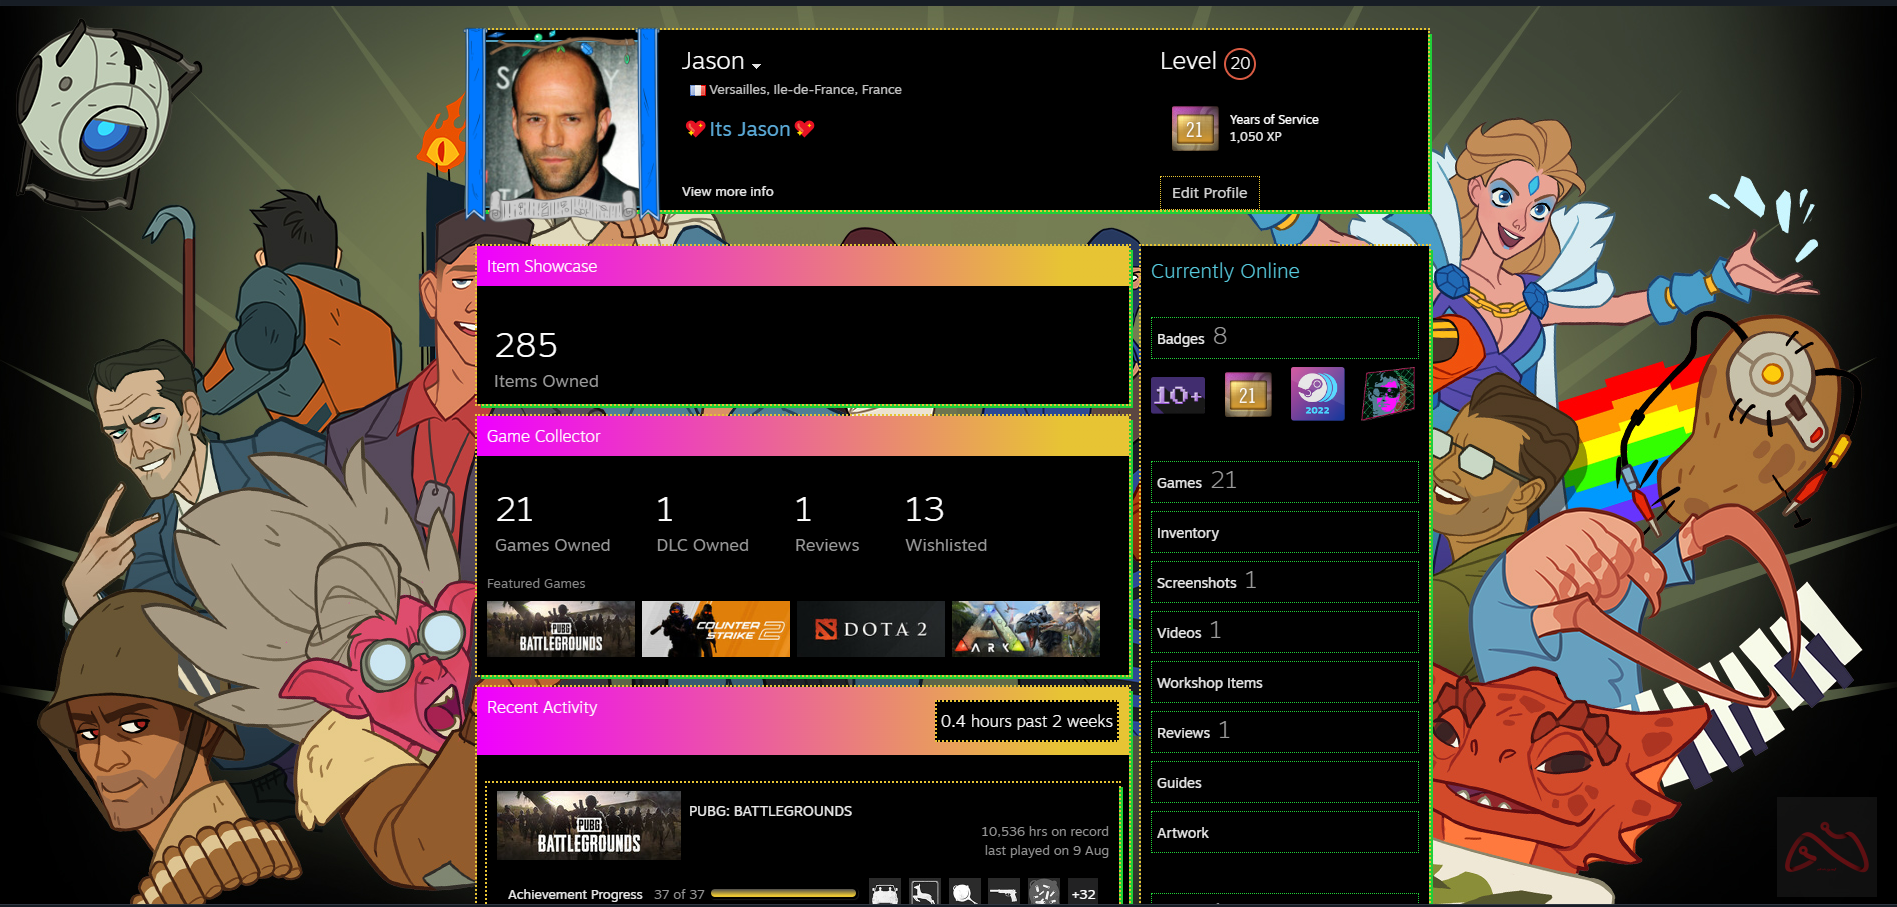Click the Achievement Progress bar

click(x=783, y=894)
